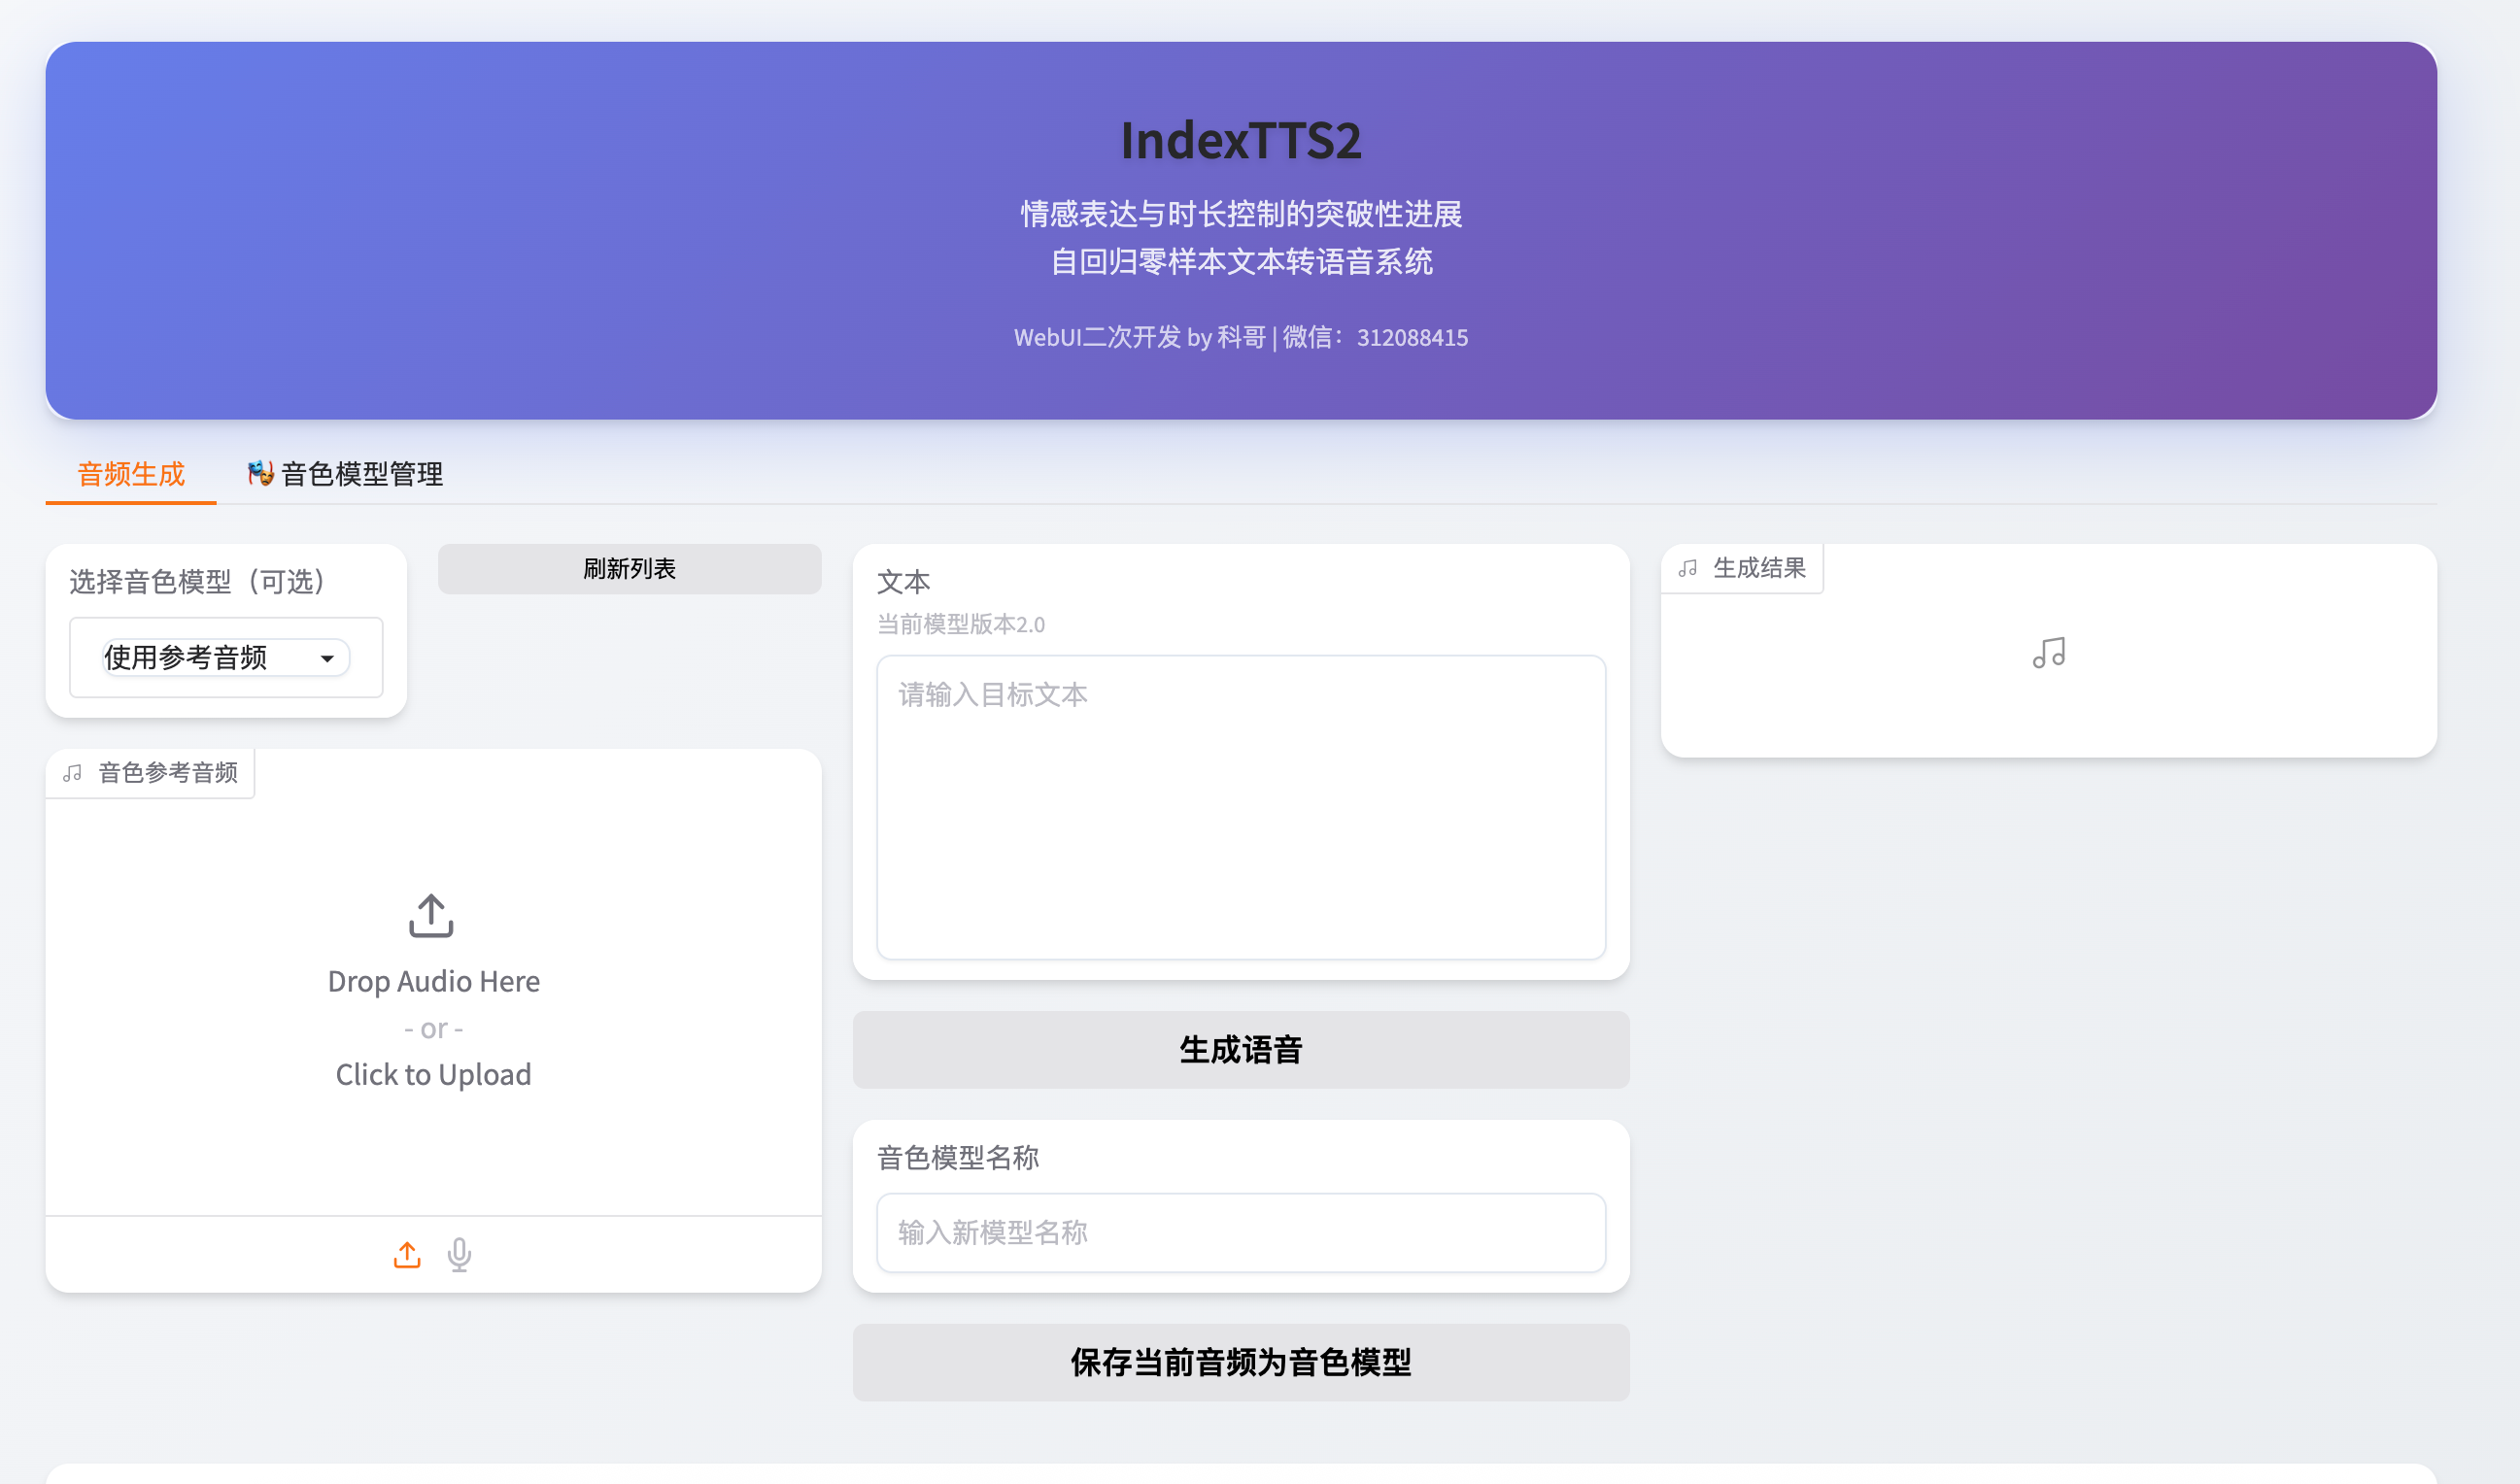Click the 输入新模型名称 name field
The image size is (2520, 1484).
pos(1240,1232)
